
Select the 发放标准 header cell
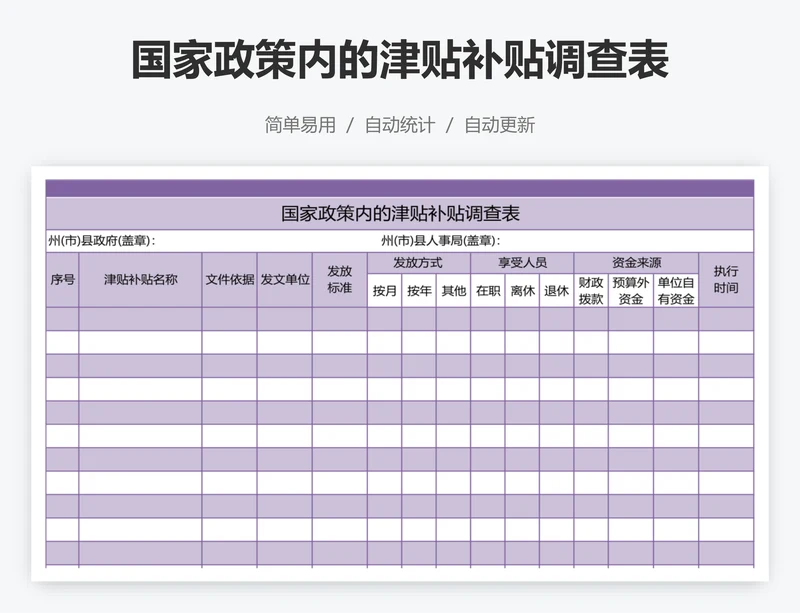(x=340, y=280)
